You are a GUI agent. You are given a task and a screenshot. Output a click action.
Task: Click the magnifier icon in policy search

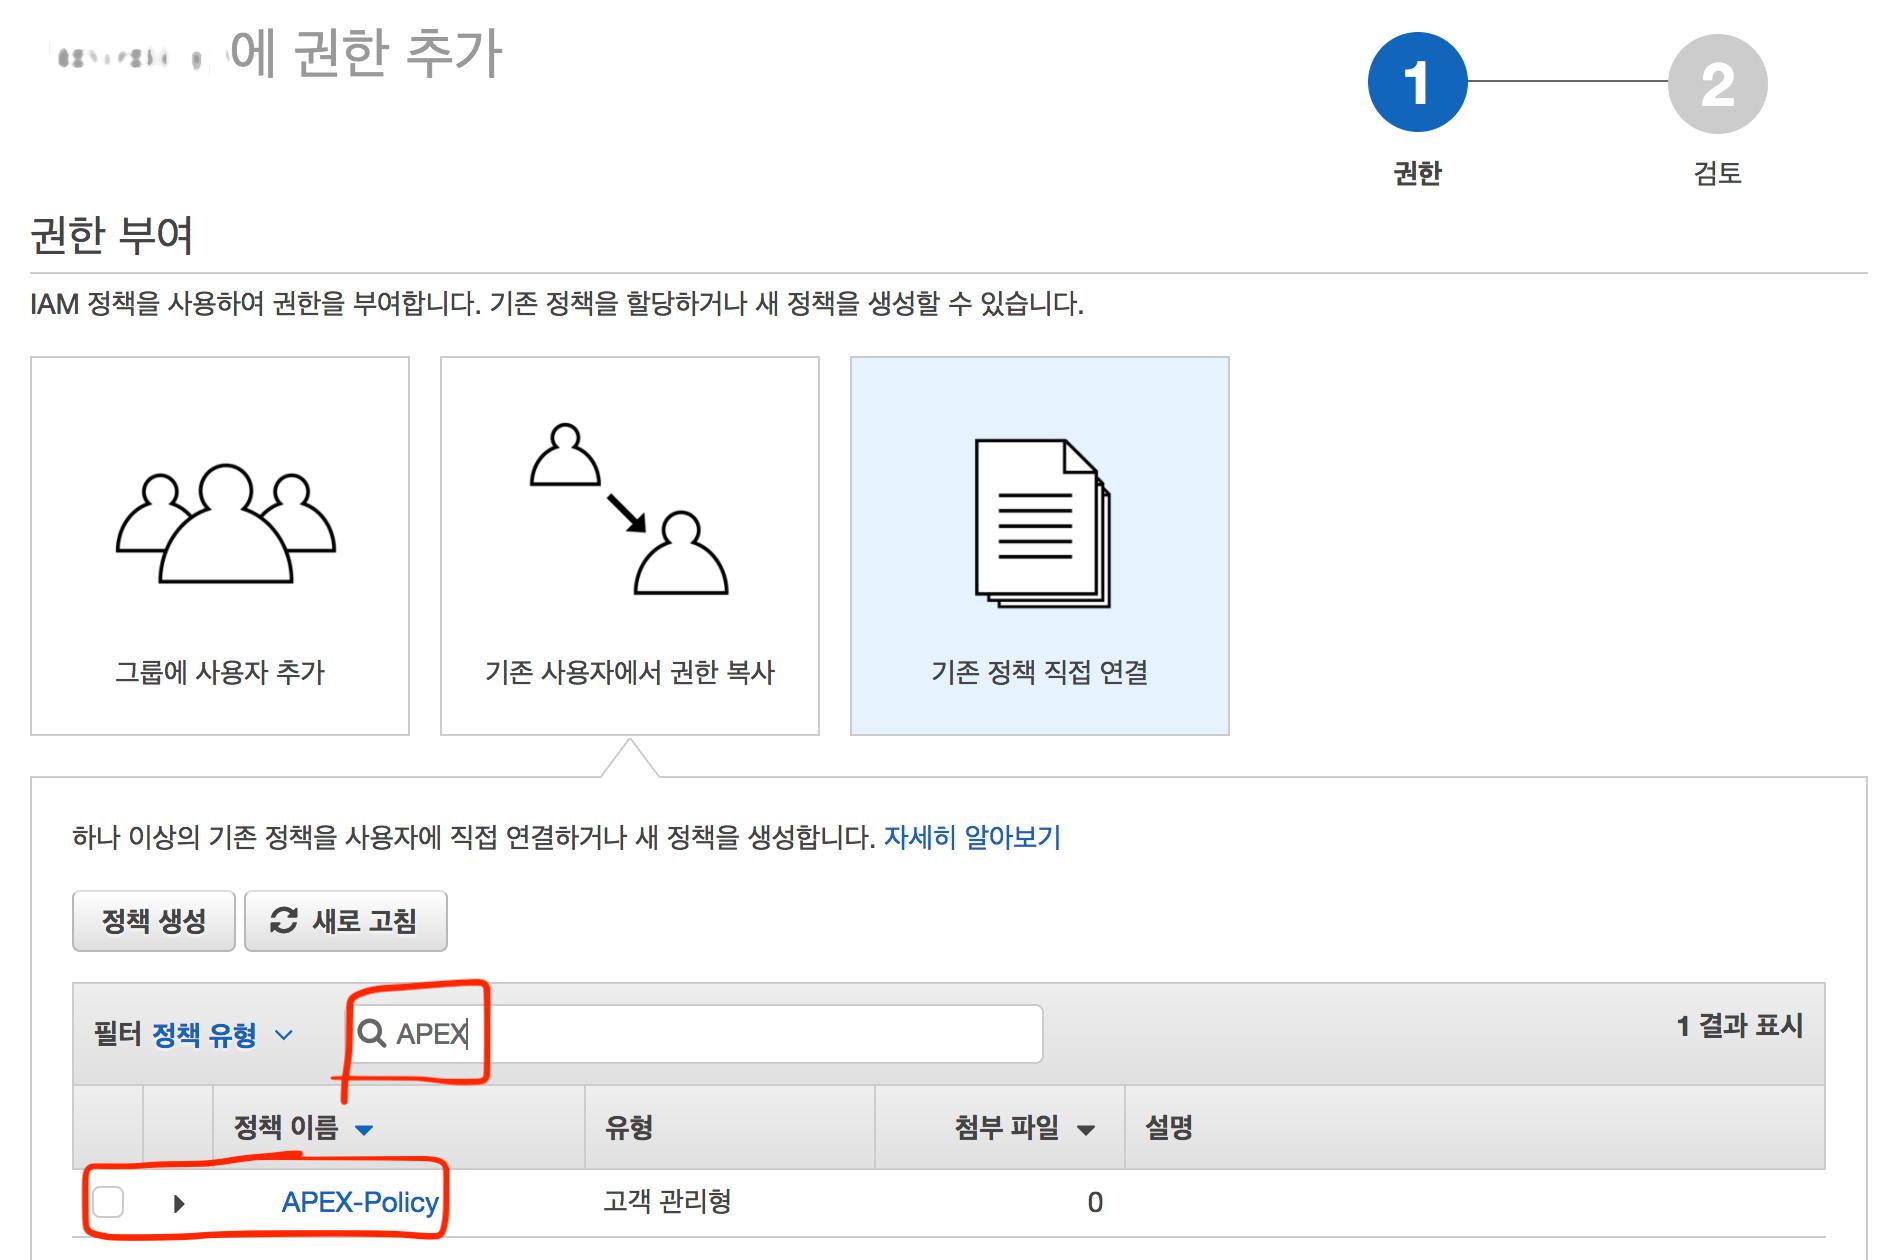point(371,1033)
